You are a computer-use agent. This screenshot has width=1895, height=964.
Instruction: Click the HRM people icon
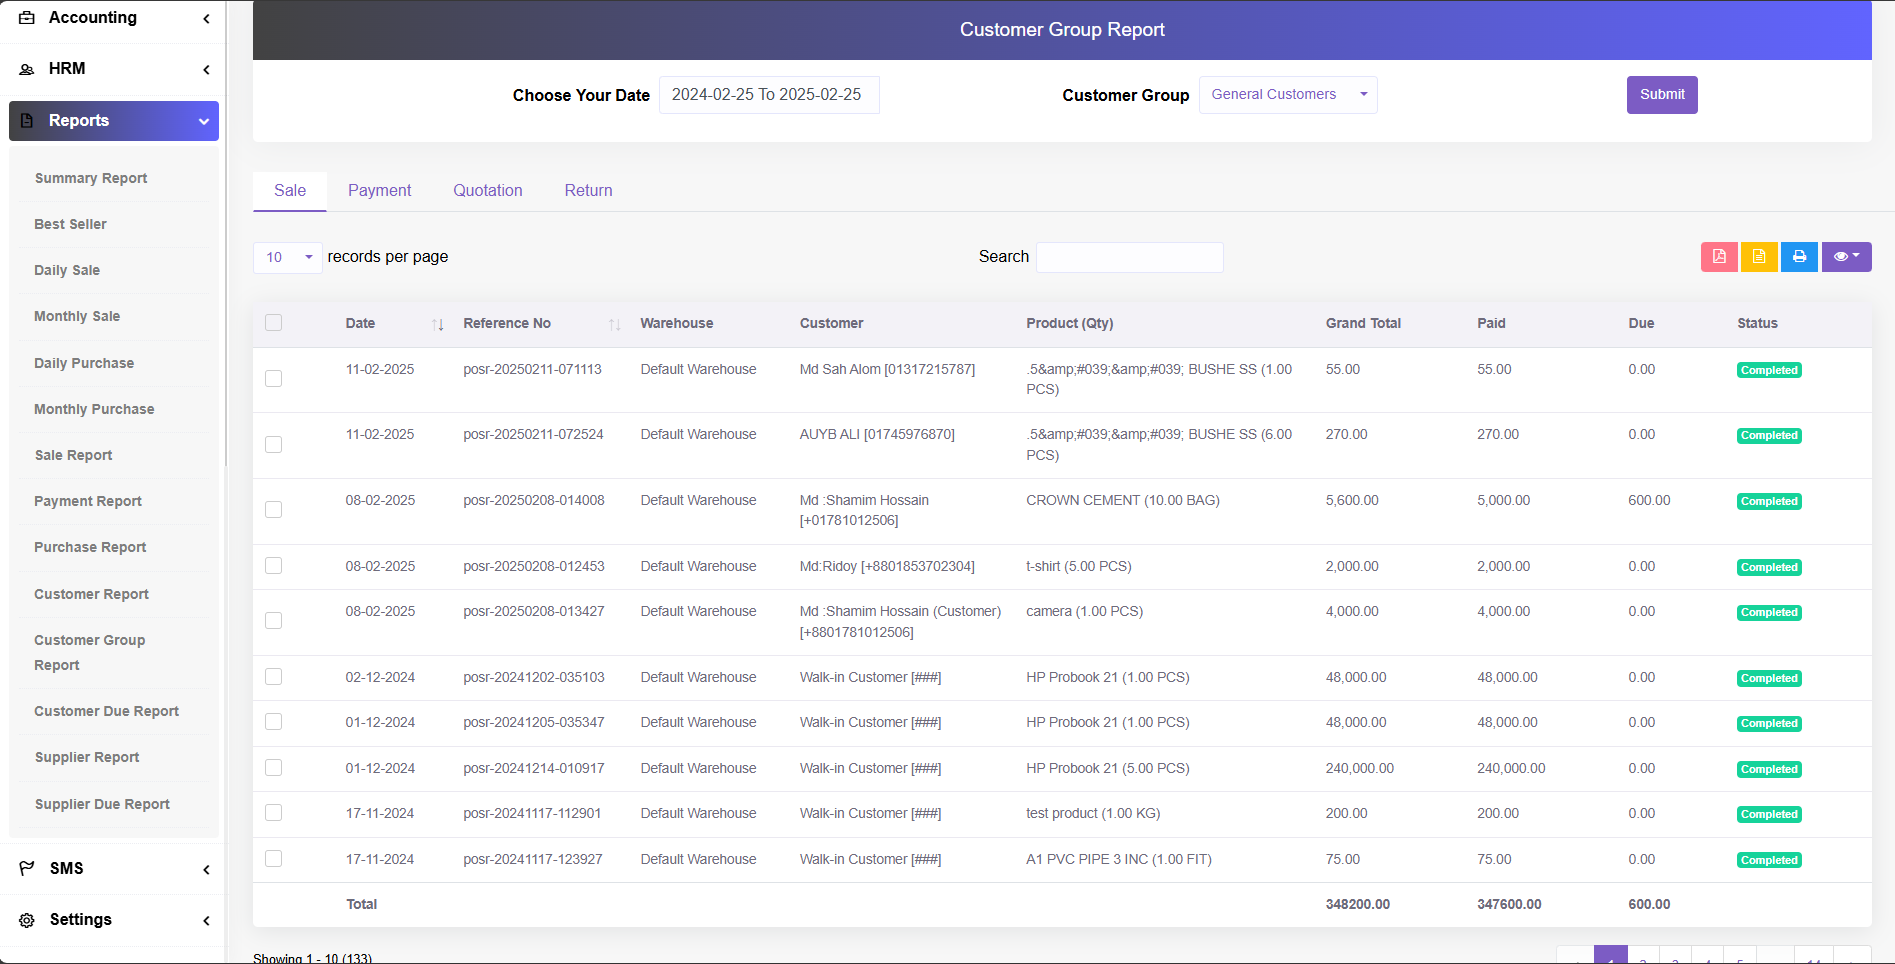pyautogui.click(x=27, y=69)
